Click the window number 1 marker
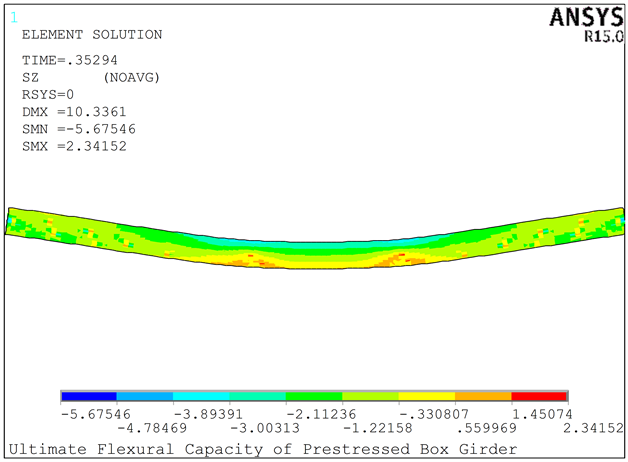Image resolution: width=628 pixels, height=462 pixels. point(13,16)
